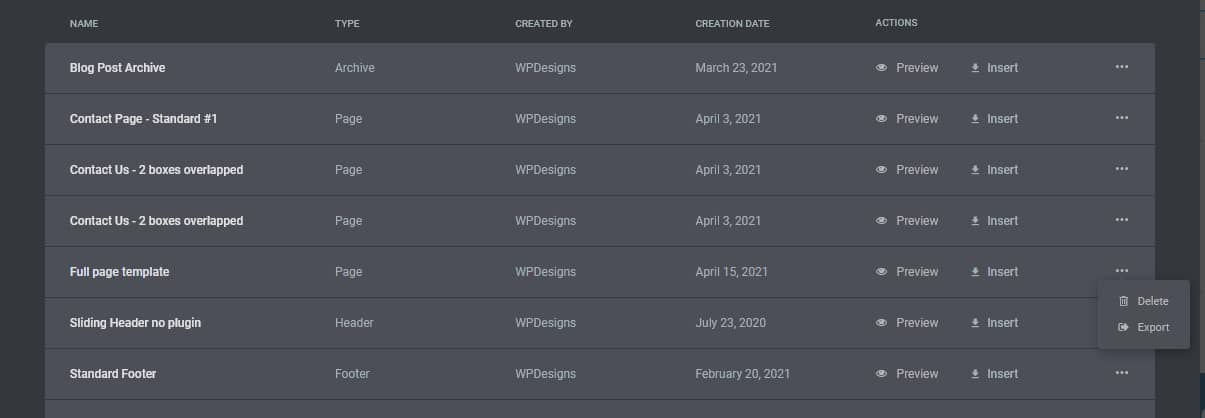Image resolution: width=1205 pixels, height=418 pixels.
Task: Click export arrow icon in popup menu
Action: coord(1124,327)
